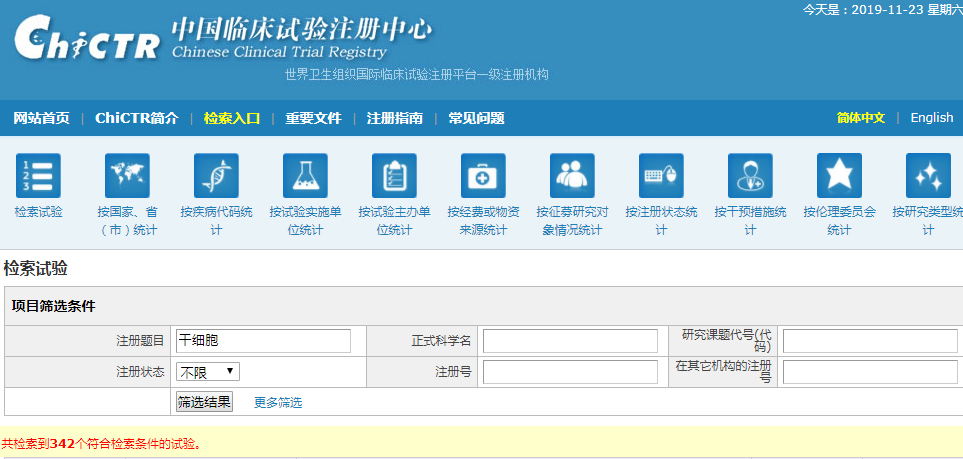Screen dimensions: 963x459
Task: Open 注册指南 navigation item
Action: tap(395, 118)
